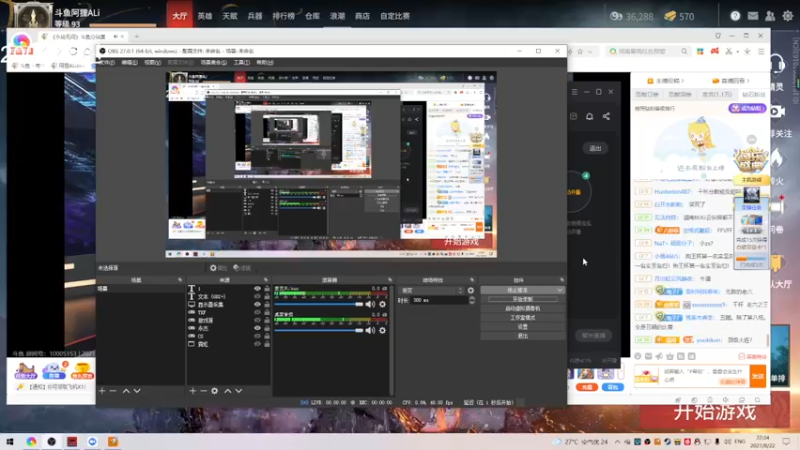Click the Settings button in OBS controls
Image resolution: width=800 pixels, height=450 pixels.
pos(522,327)
